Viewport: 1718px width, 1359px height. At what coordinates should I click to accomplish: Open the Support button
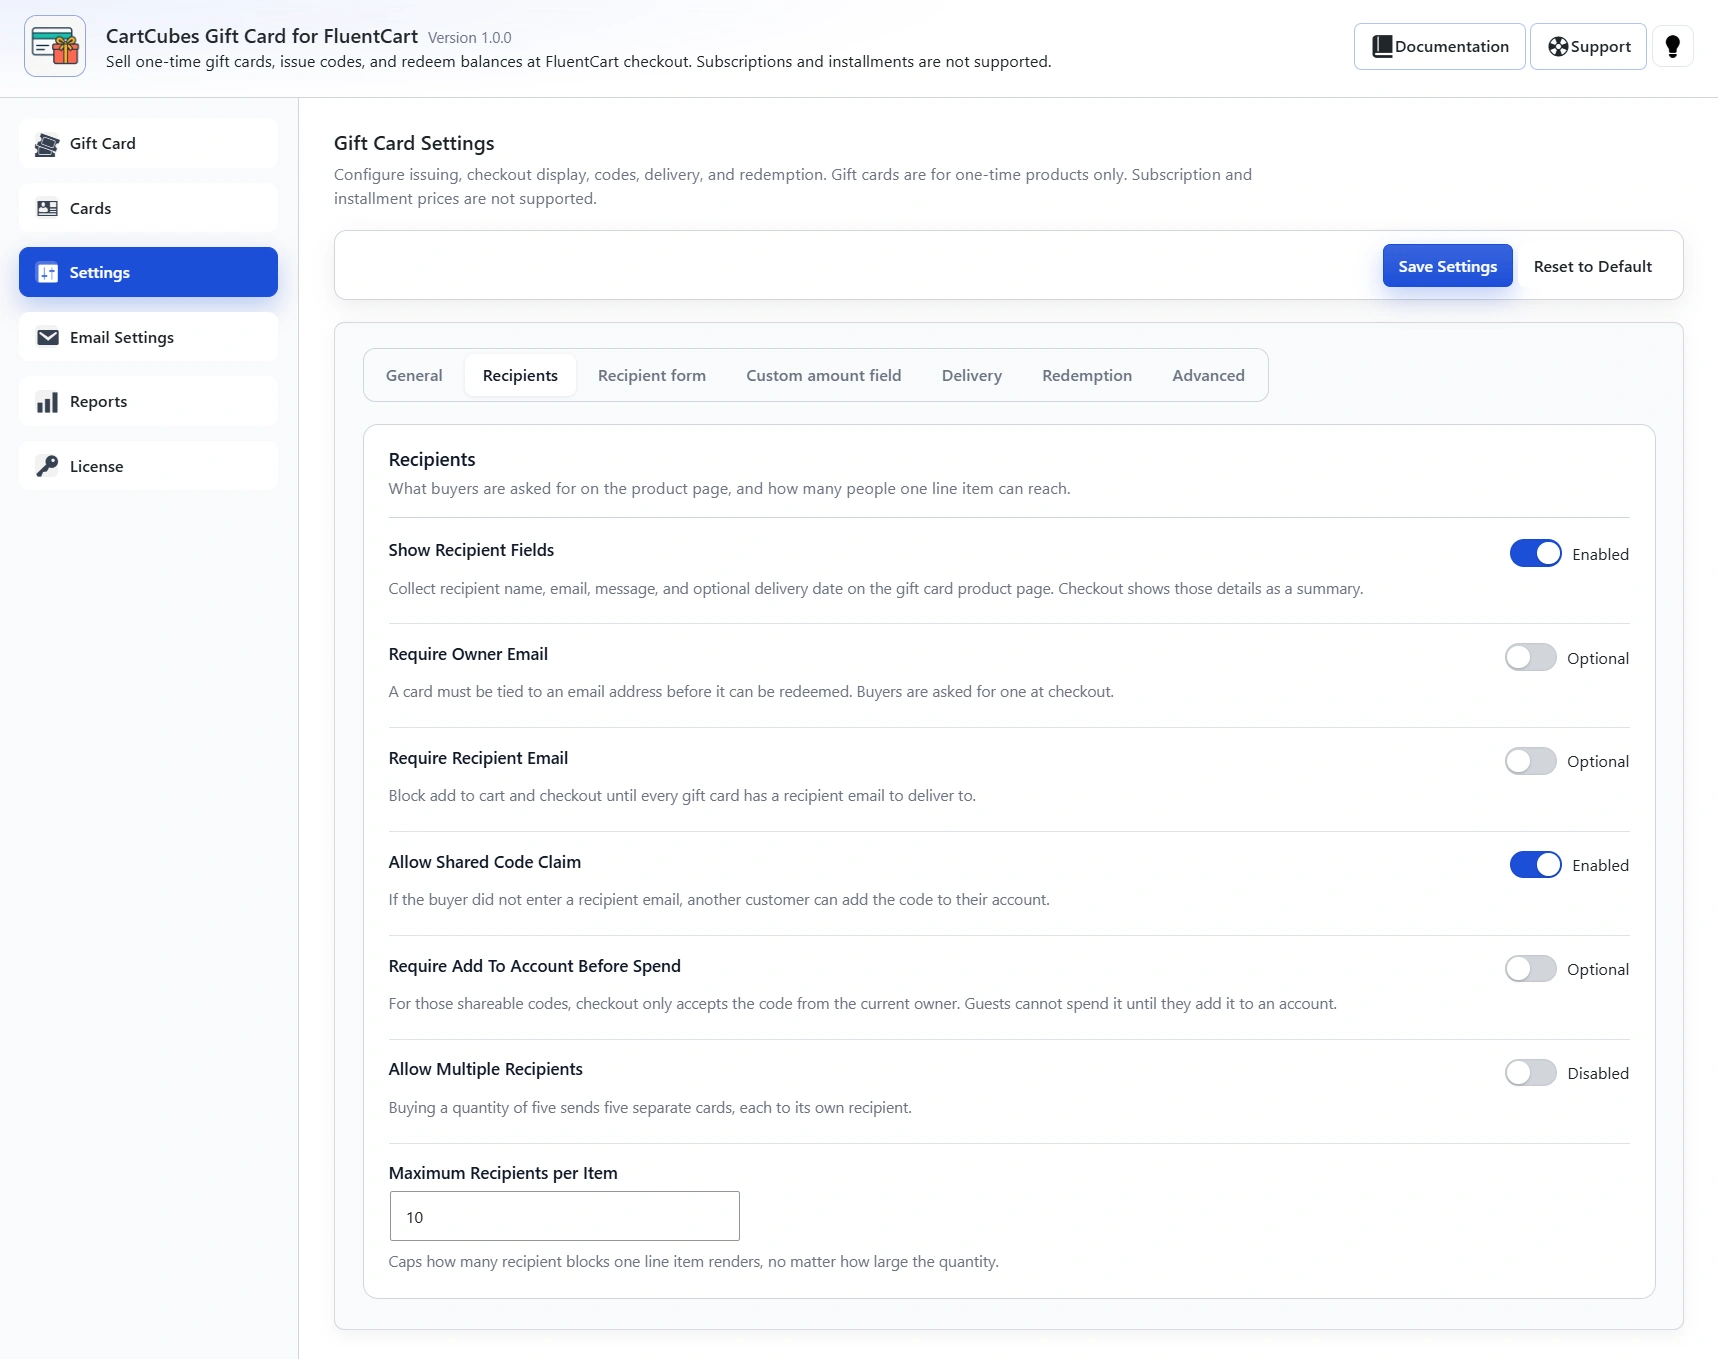pyautogui.click(x=1588, y=46)
